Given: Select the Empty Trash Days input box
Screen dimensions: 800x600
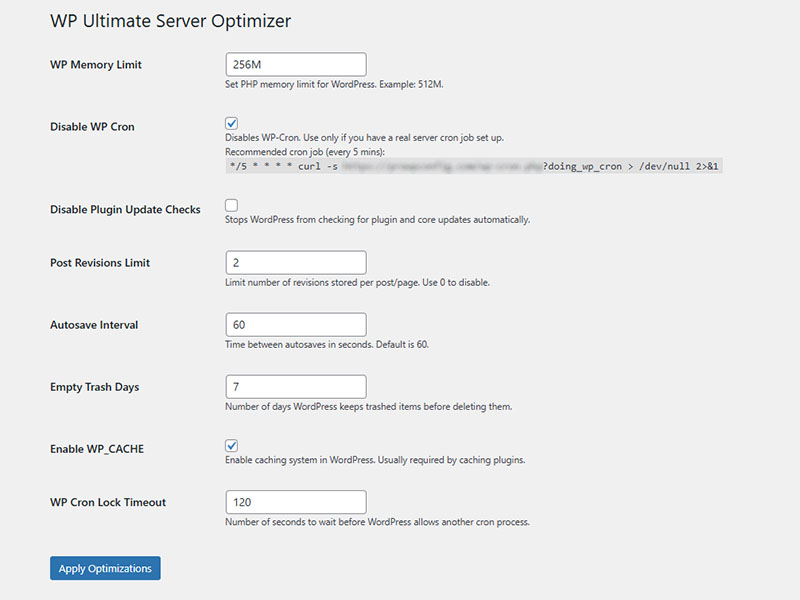Looking at the screenshot, I should (296, 387).
